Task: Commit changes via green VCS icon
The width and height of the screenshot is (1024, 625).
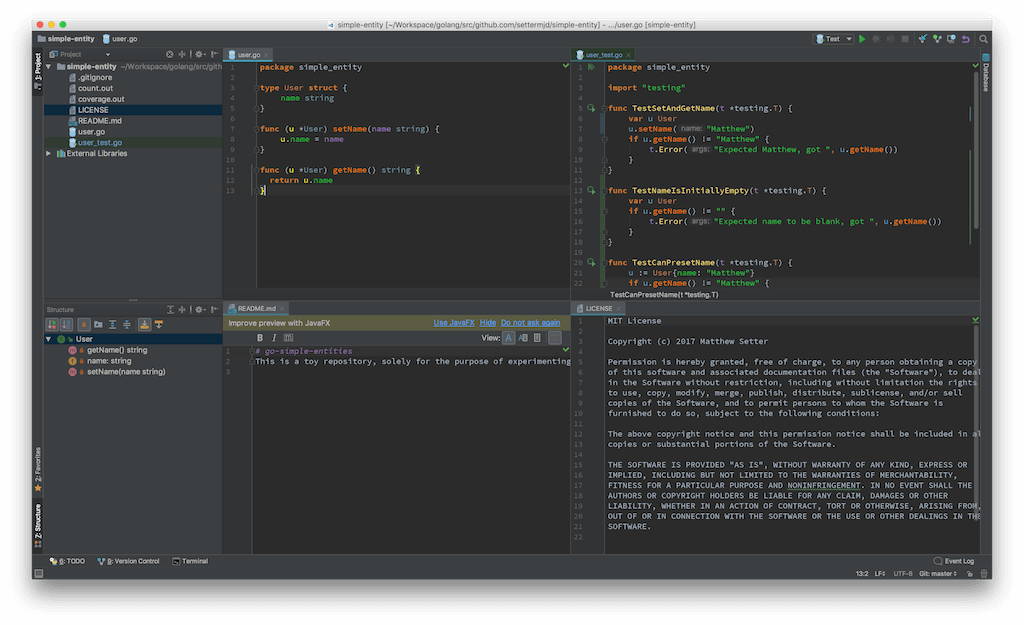Action: tap(938, 38)
